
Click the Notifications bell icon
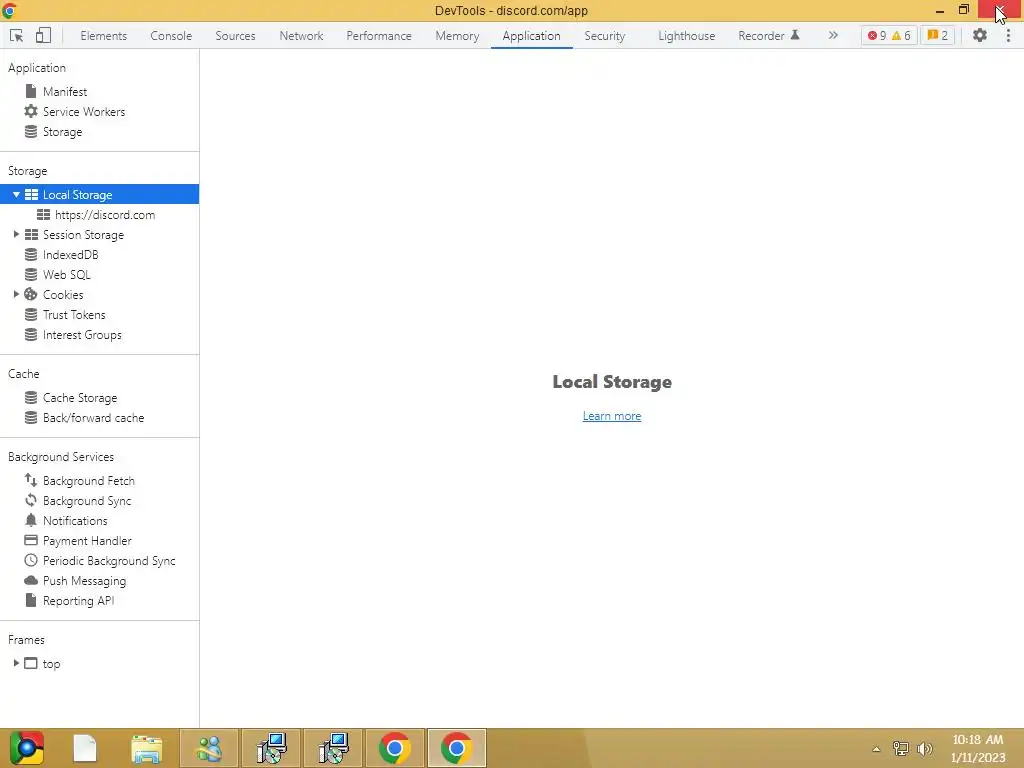pos(31,520)
